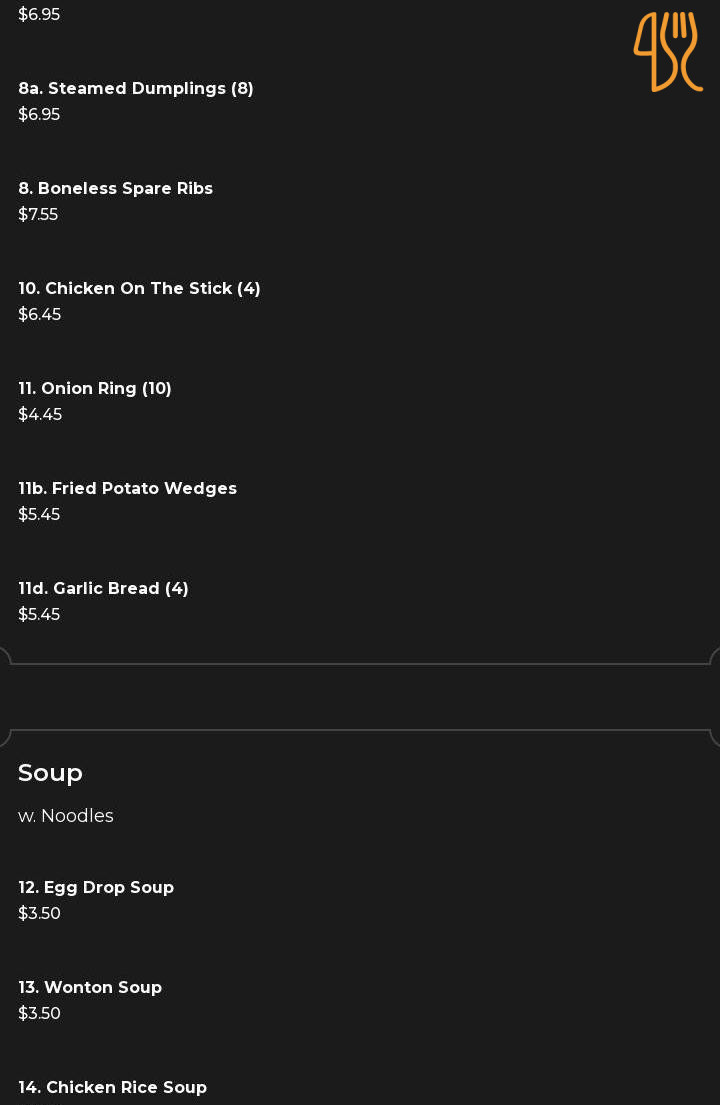Click the $3.50 Wonton Soup price
This screenshot has width=720, height=1105.
pyautogui.click(x=39, y=1013)
